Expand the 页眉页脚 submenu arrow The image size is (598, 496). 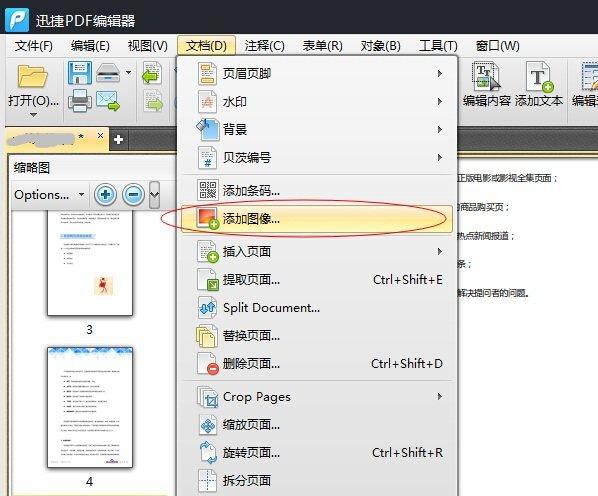coord(440,74)
